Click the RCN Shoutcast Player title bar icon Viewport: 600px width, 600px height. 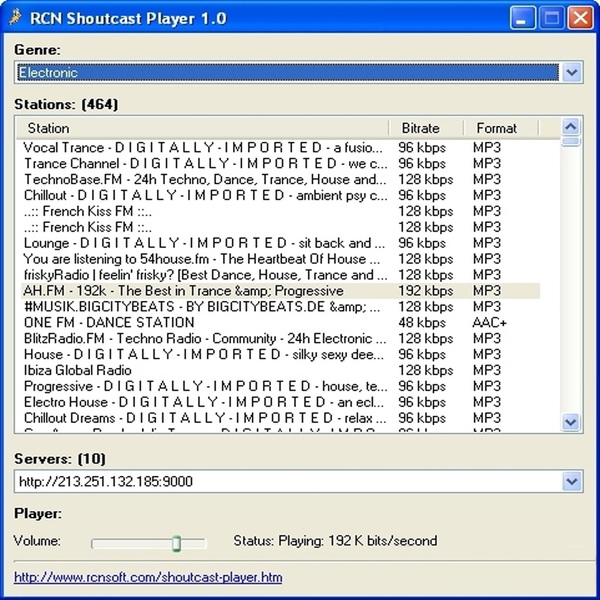point(15,18)
